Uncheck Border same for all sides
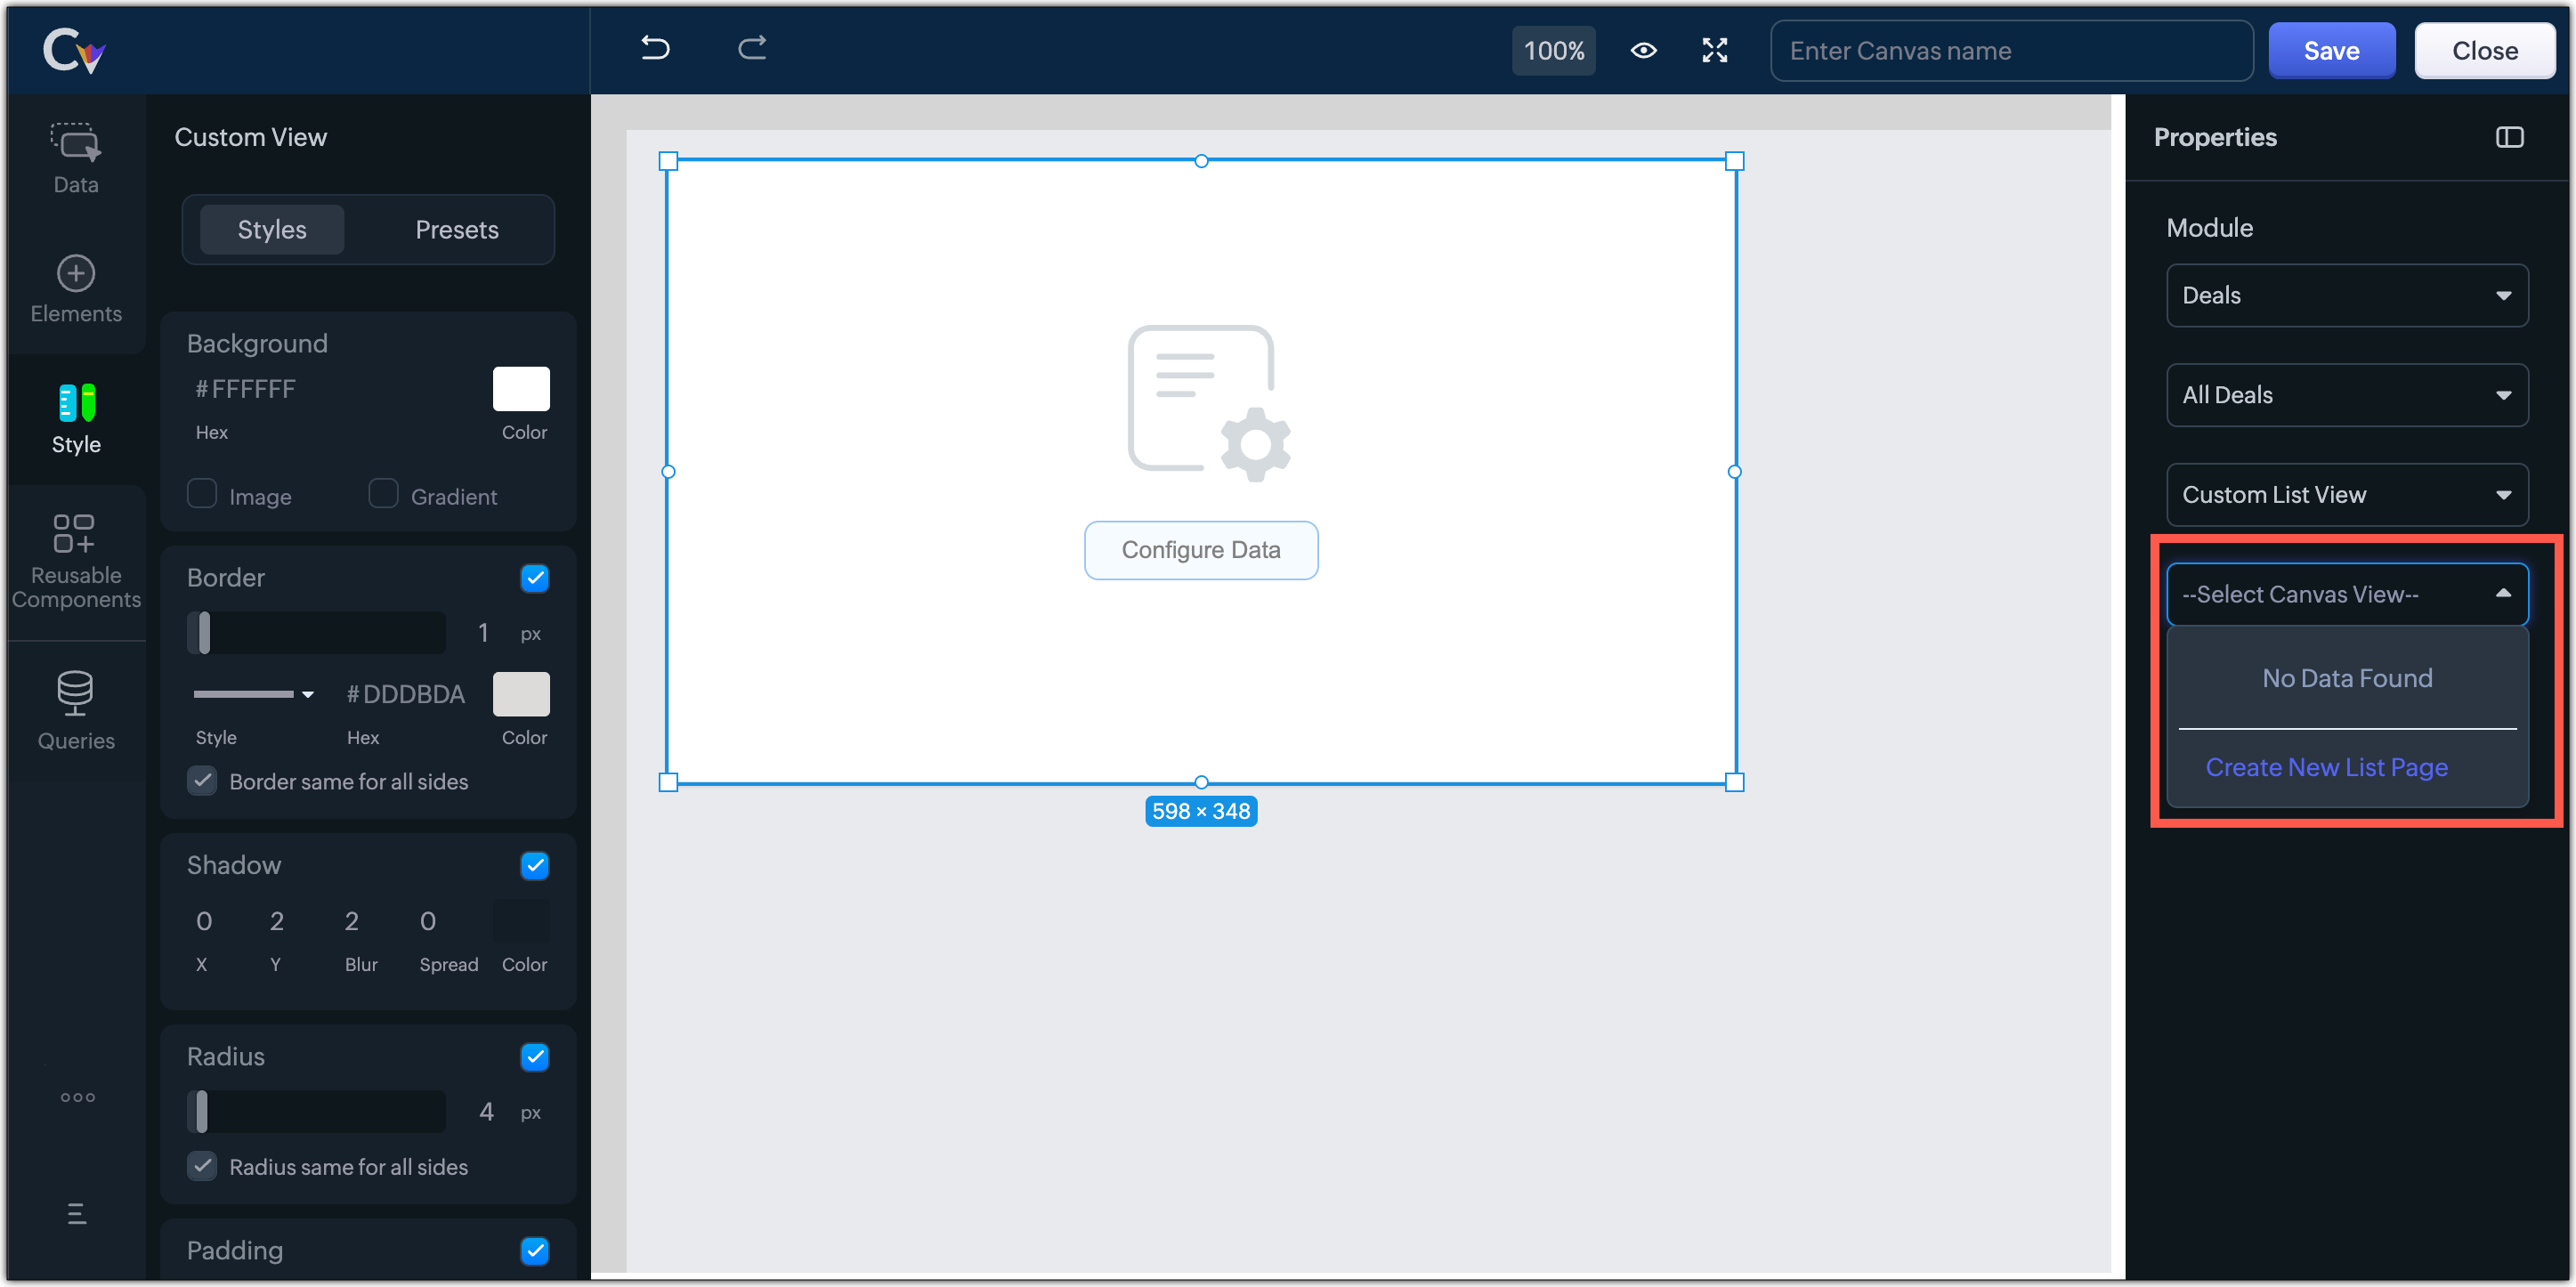Image resolution: width=2576 pixels, height=1287 pixels. point(202,781)
